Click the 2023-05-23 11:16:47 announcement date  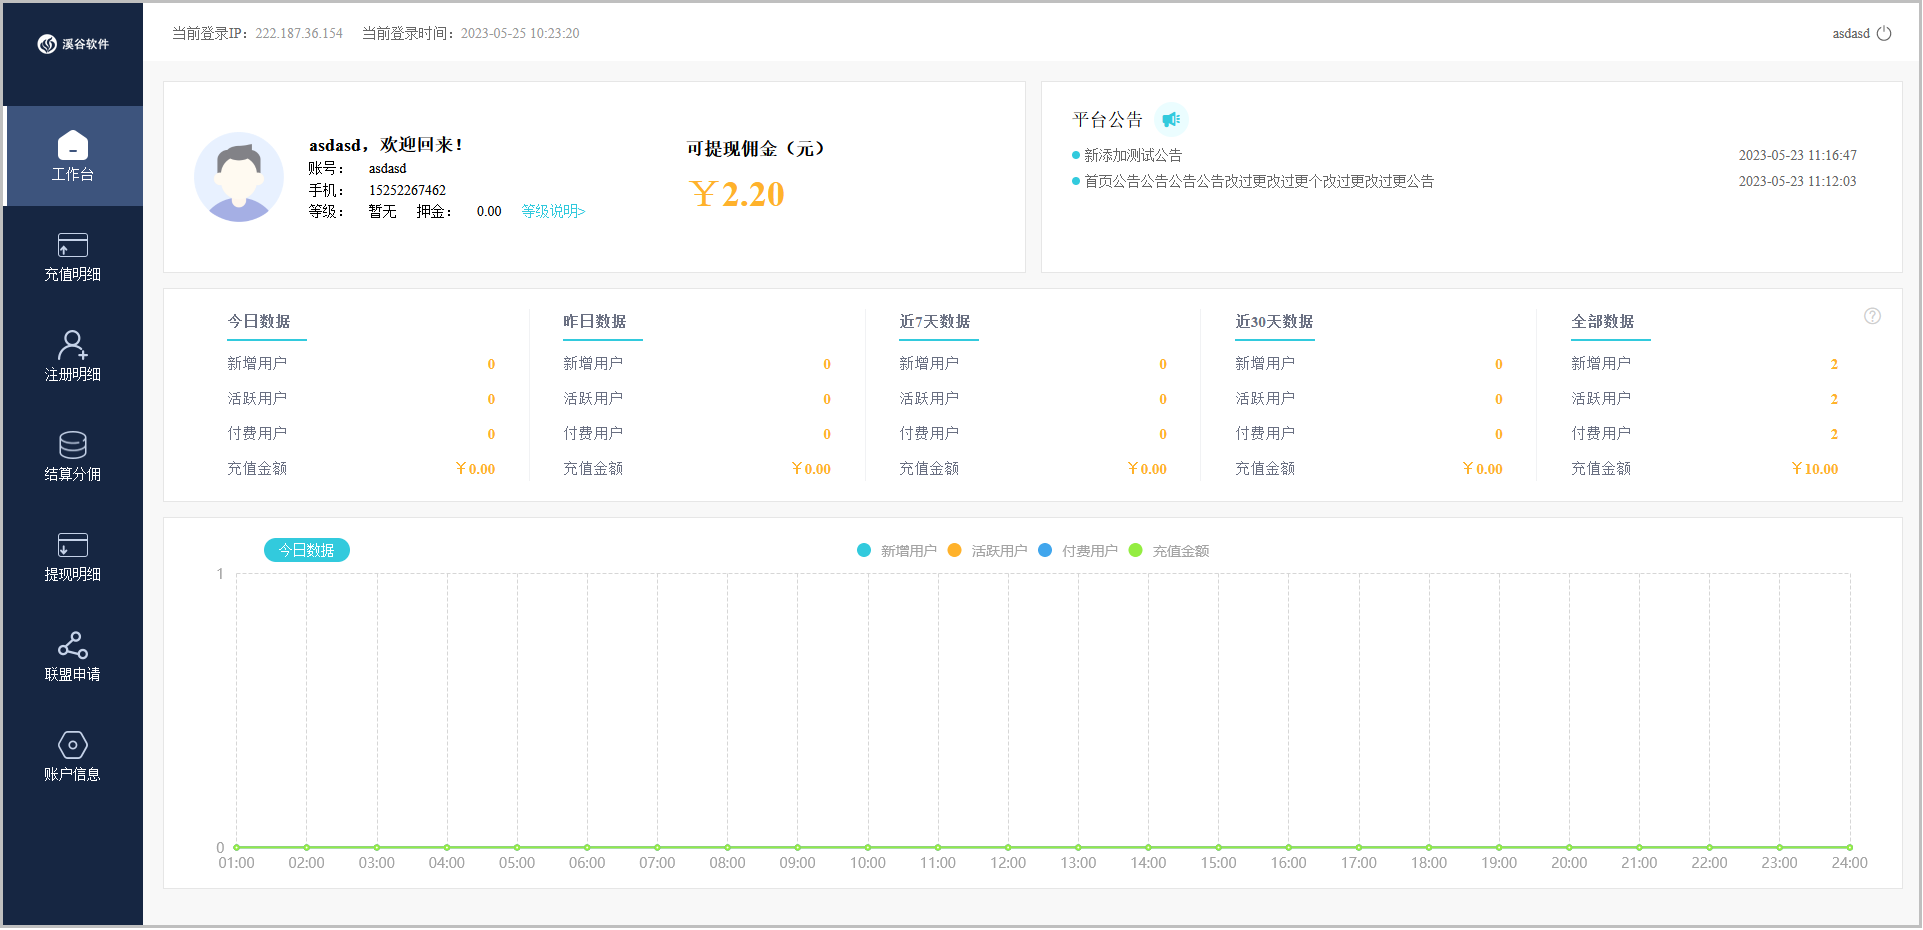pos(1797,155)
